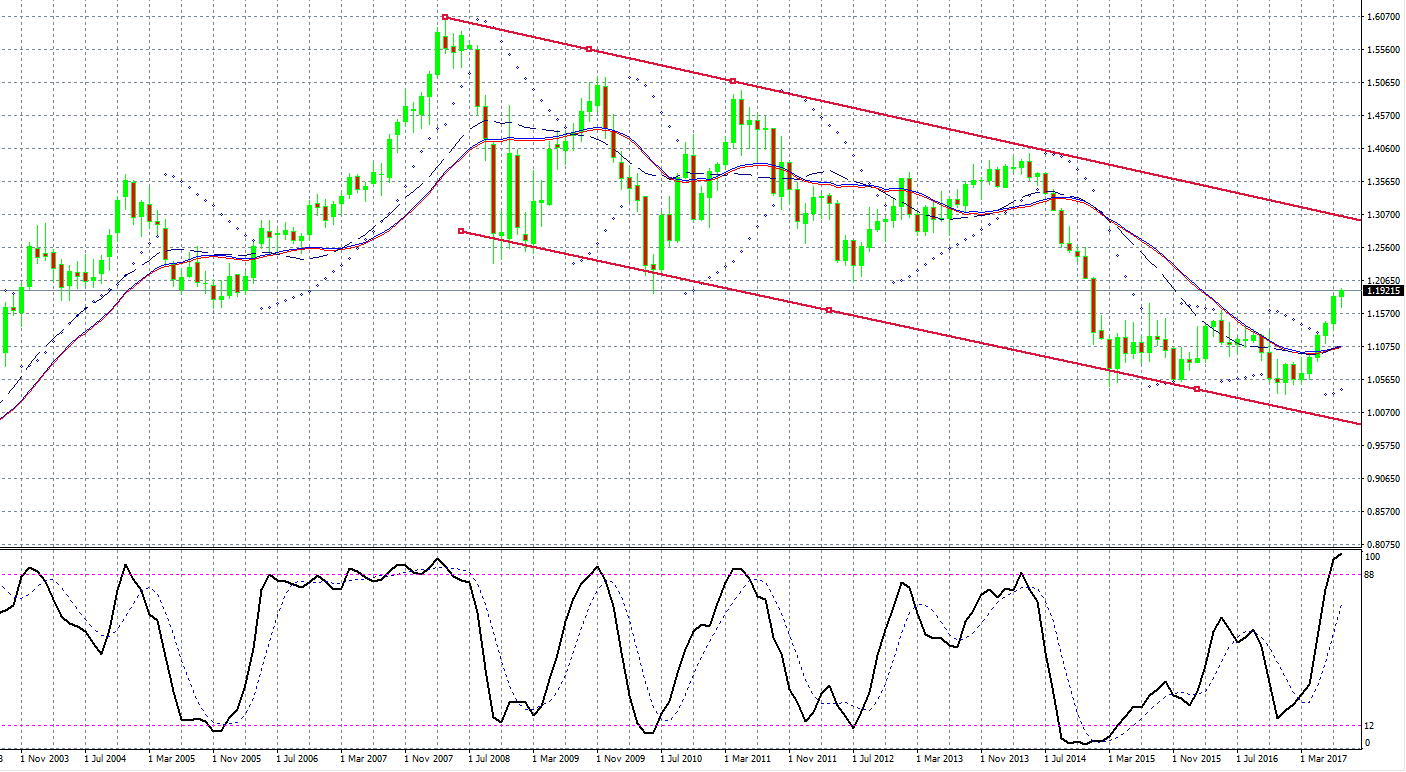
Task: Select the lower trendline's starting anchor square
Action: [460, 230]
